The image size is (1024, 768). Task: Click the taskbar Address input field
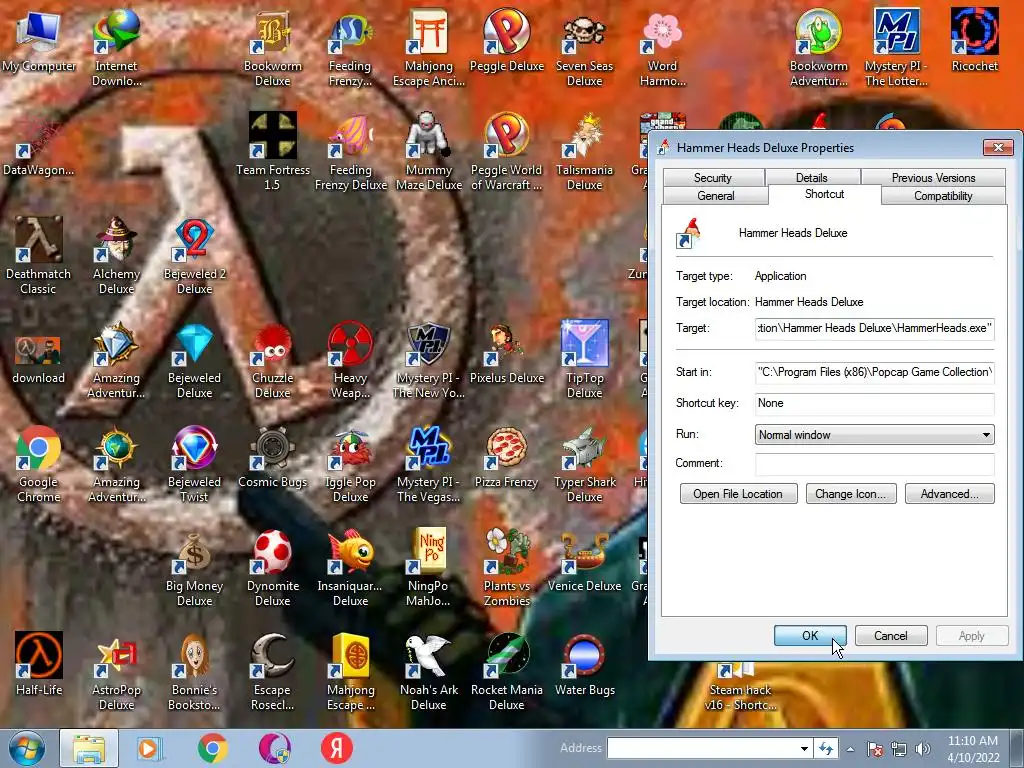[702, 748]
